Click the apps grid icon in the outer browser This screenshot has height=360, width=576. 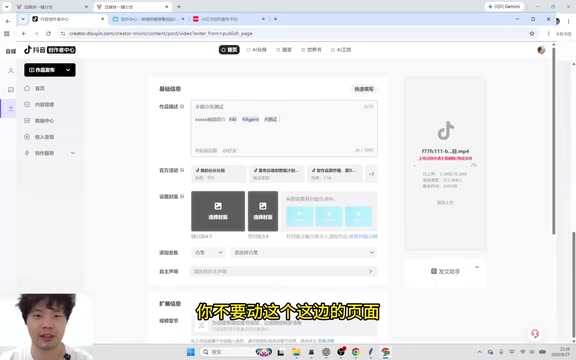(7, 33)
